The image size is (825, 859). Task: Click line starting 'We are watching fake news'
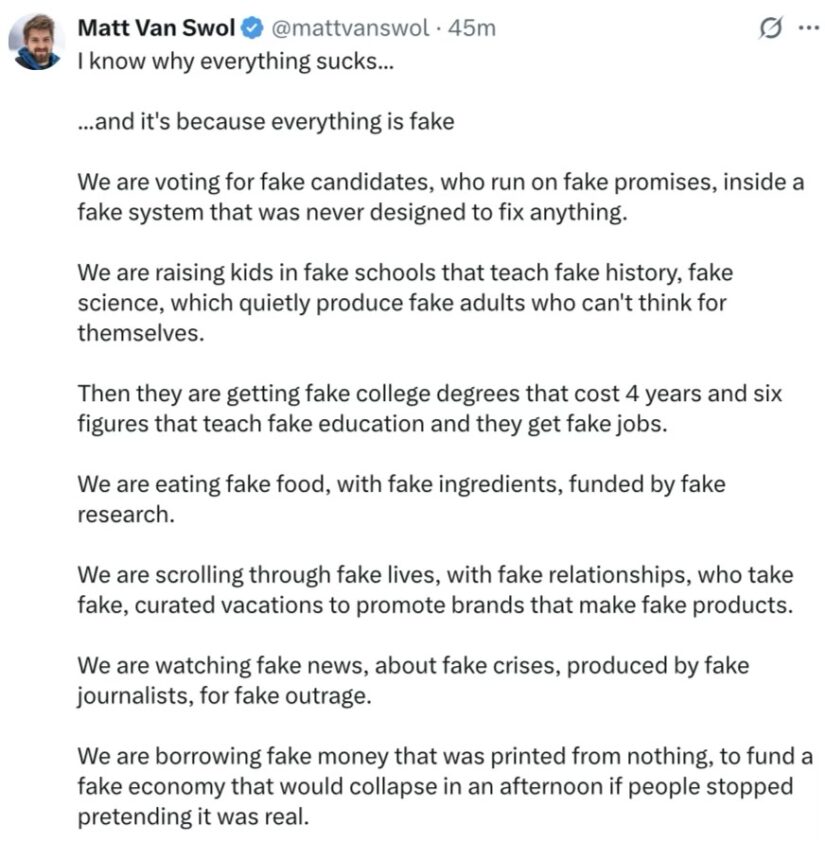point(413,666)
